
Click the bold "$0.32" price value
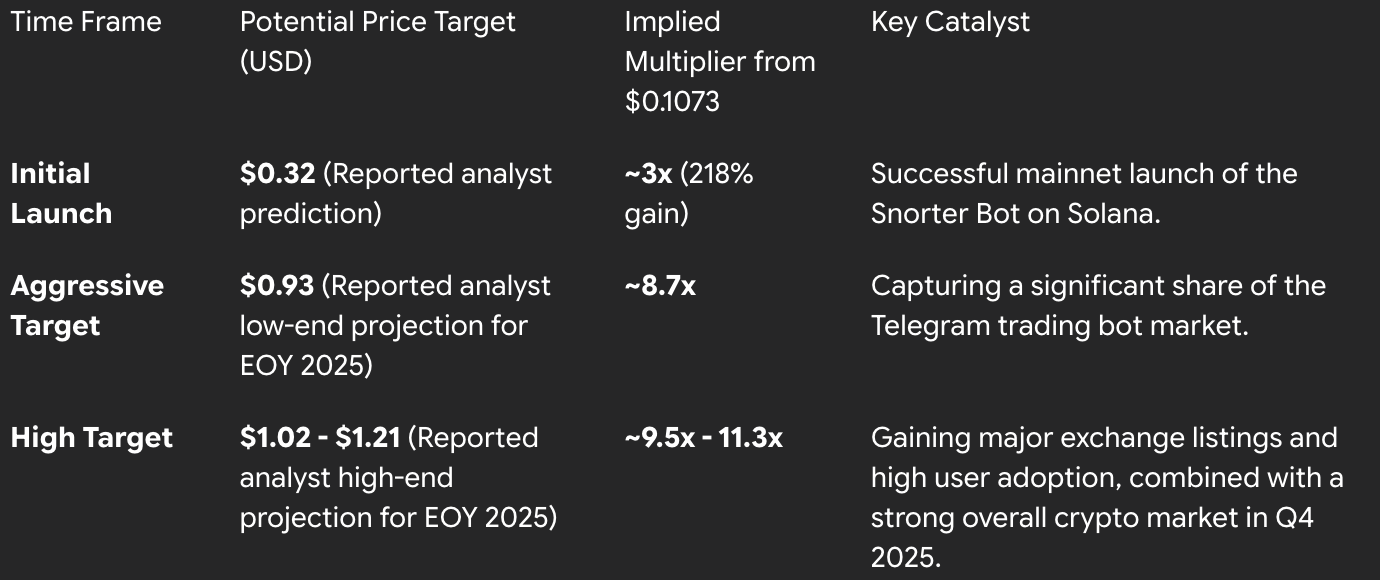[277, 174]
